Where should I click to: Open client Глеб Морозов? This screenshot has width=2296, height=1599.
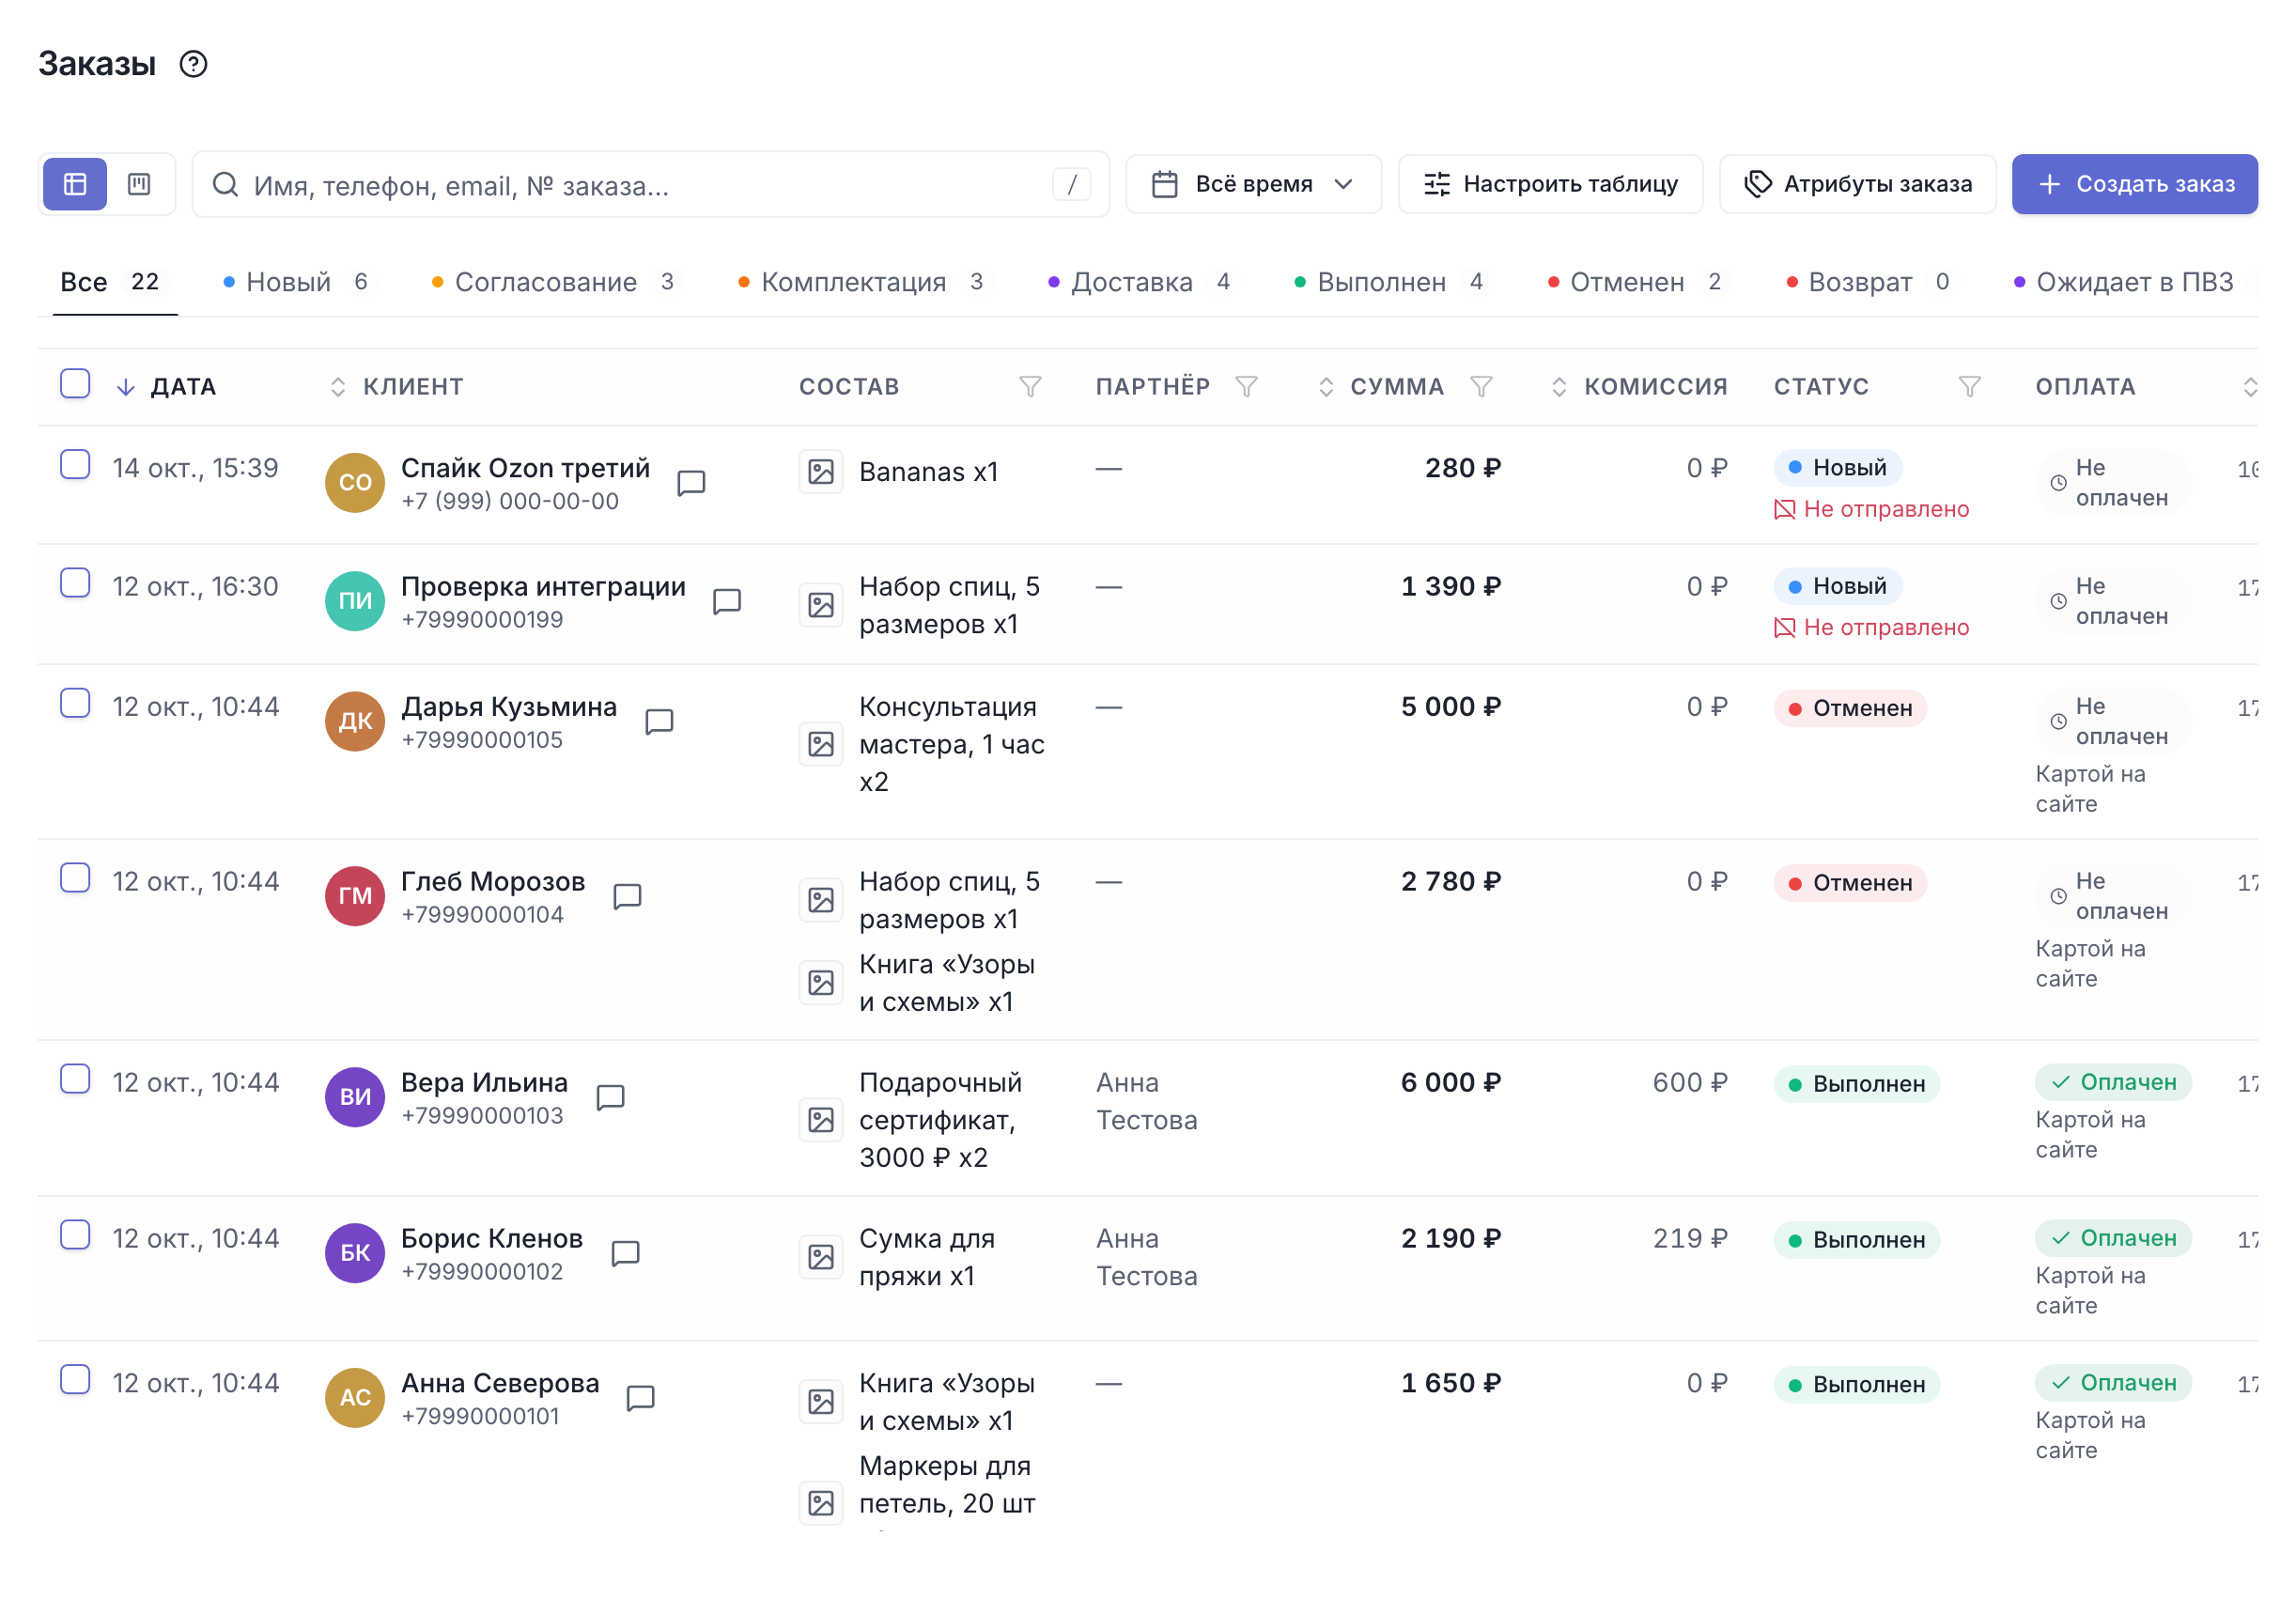click(493, 882)
